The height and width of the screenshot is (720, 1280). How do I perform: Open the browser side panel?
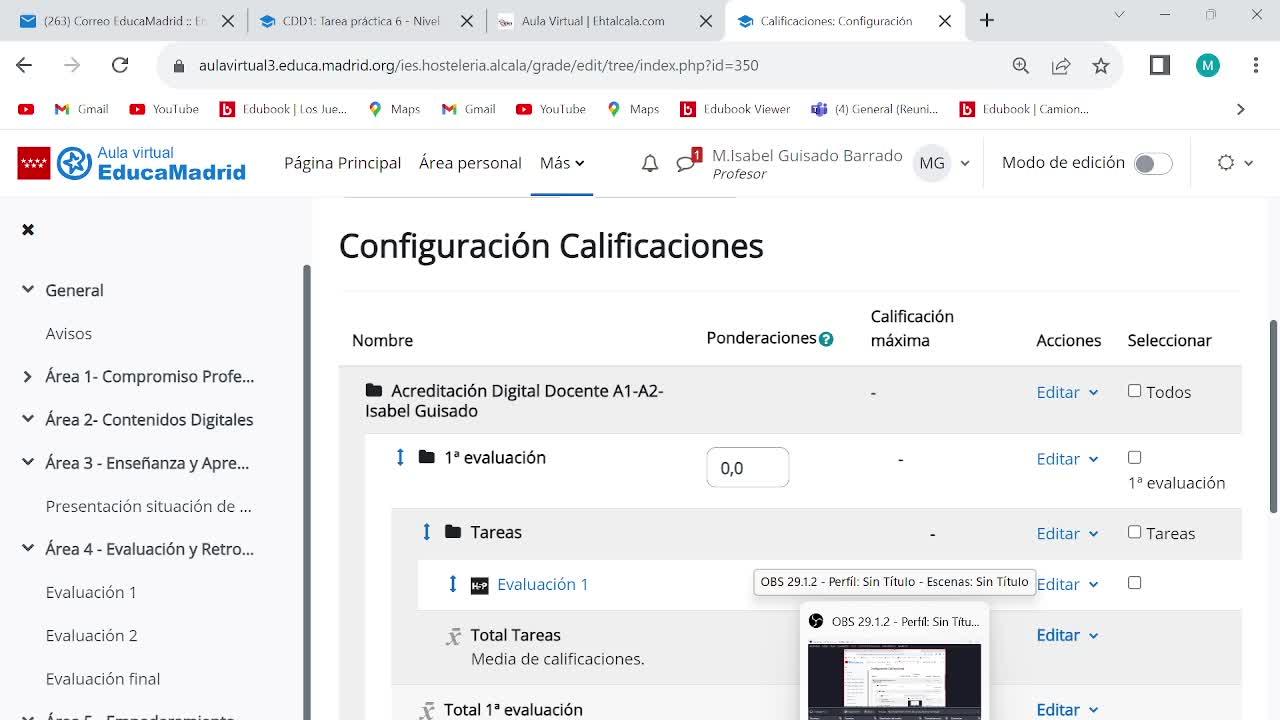click(x=1160, y=65)
